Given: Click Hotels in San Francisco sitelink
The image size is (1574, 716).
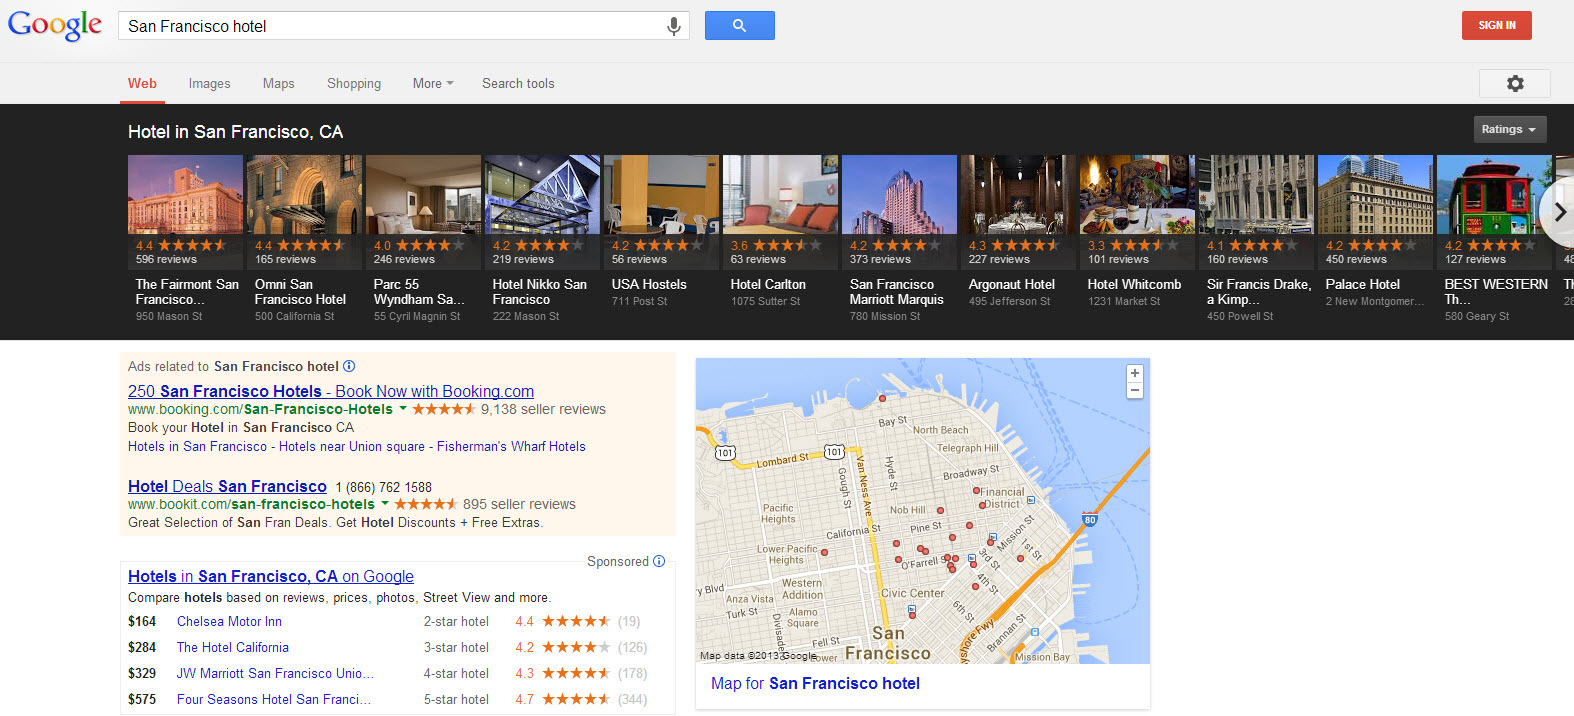Looking at the screenshot, I should point(197,446).
